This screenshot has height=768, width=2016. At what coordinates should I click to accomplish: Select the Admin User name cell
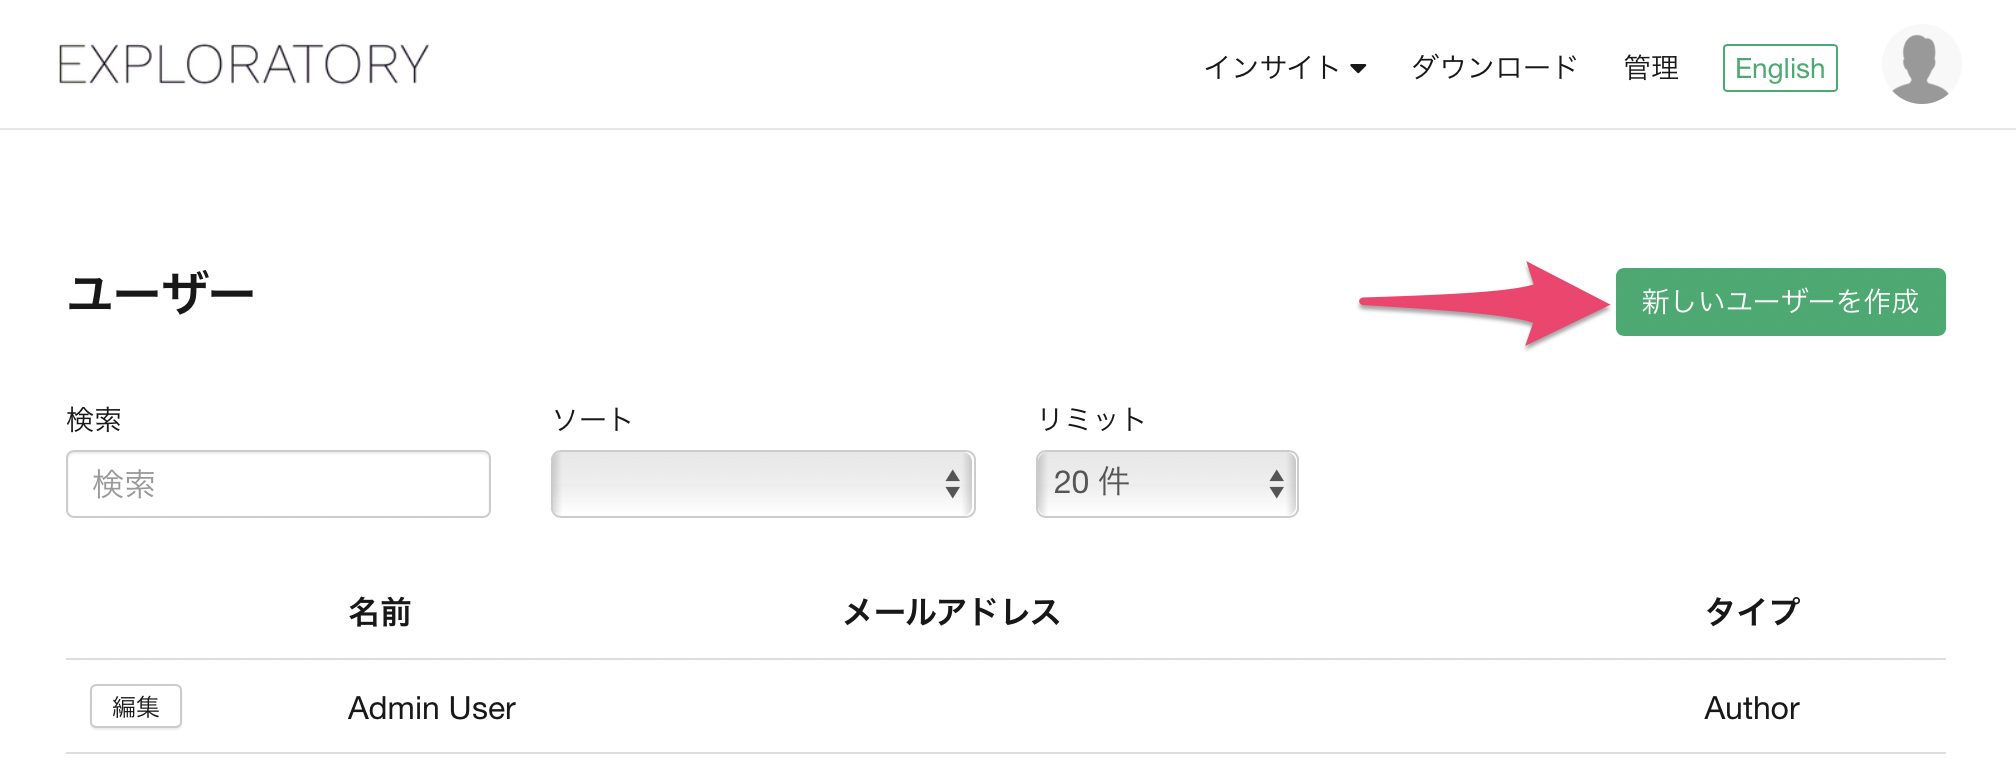coord(432,708)
